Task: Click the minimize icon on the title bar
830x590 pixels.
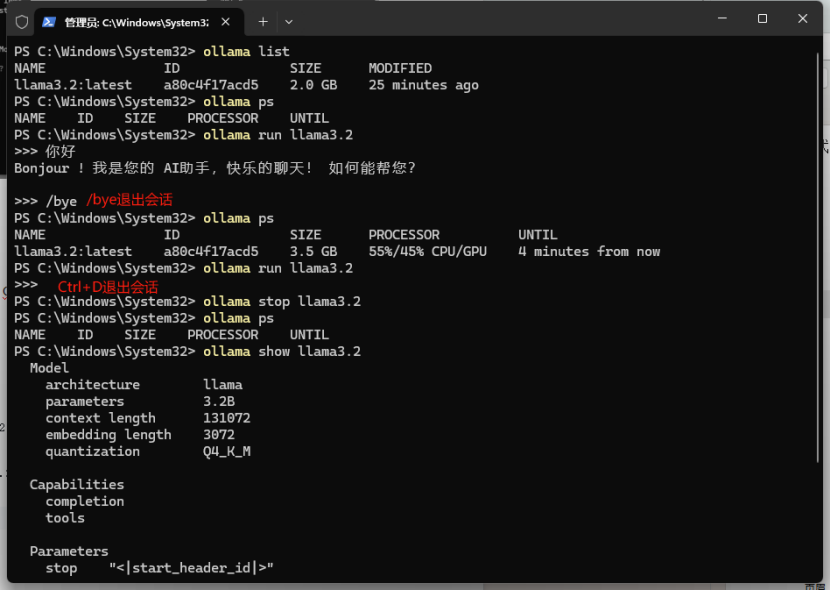Action: click(x=721, y=19)
